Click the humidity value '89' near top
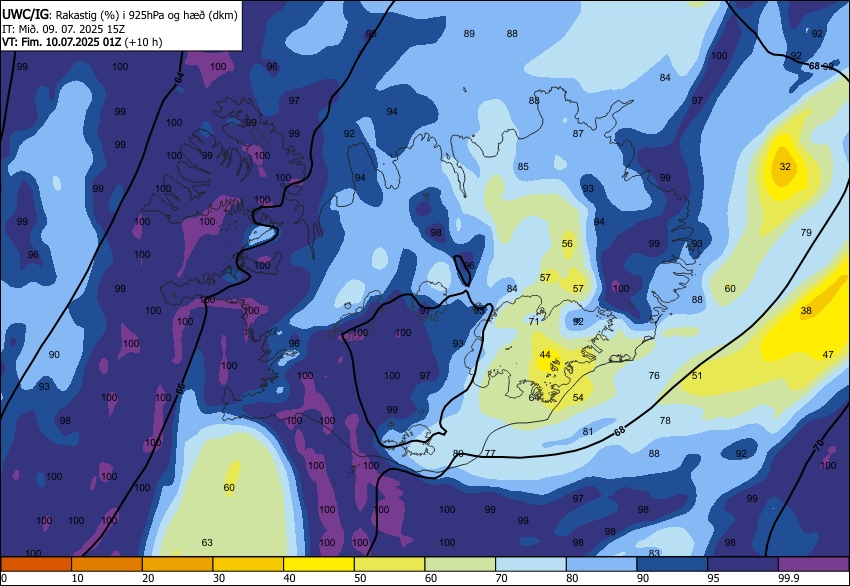The image size is (850, 586). 469,34
